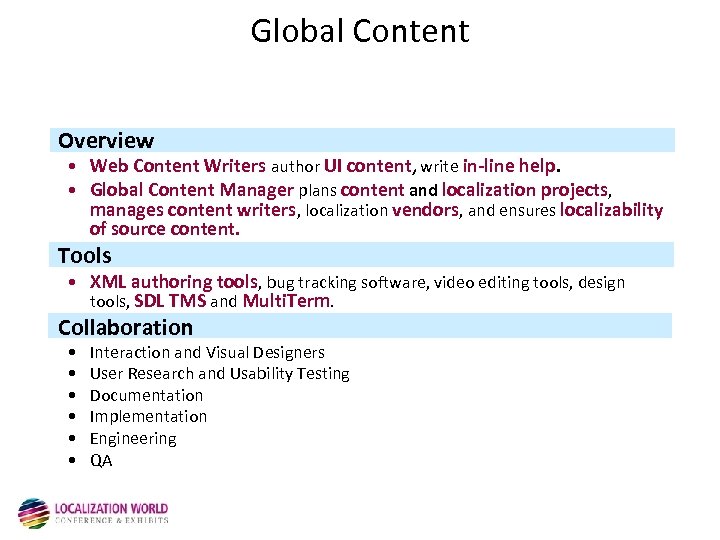Click the 'MultiTerm' word
Viewport: 720px width, 540px height.
pos(286,301)
